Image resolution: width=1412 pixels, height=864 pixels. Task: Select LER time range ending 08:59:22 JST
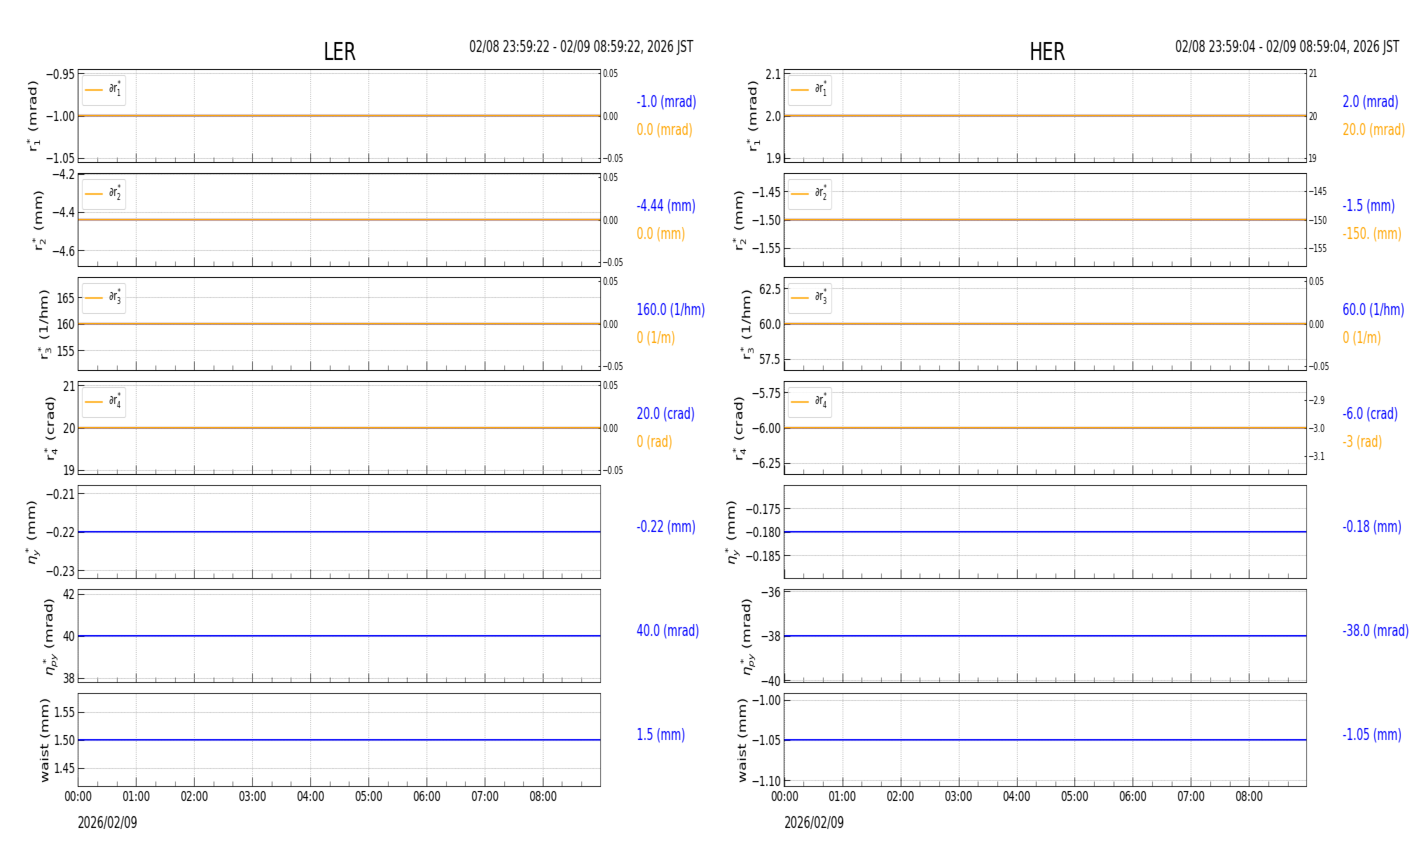(581, 47)
